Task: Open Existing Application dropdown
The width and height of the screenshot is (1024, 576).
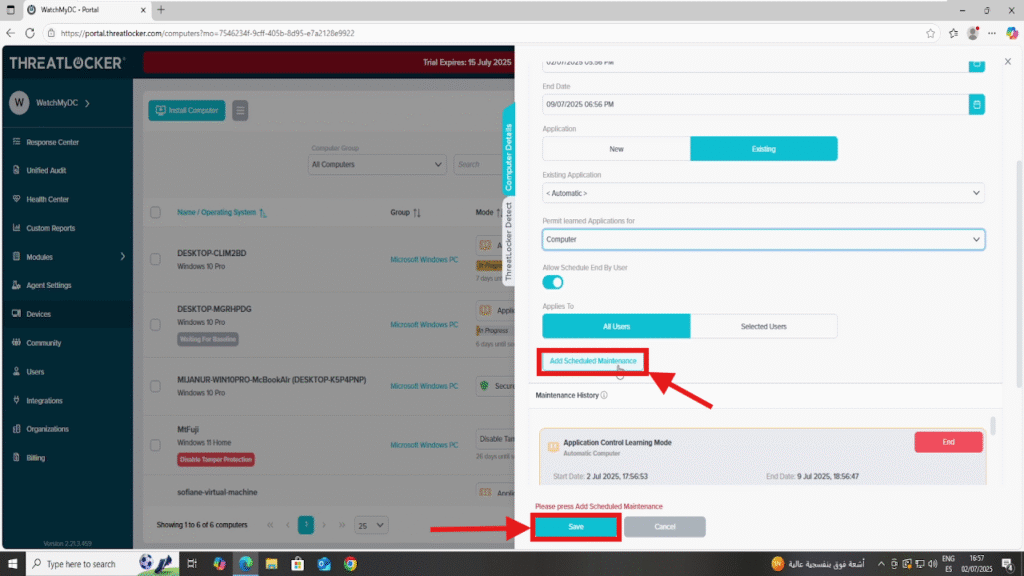Action: tap(763, 193)
